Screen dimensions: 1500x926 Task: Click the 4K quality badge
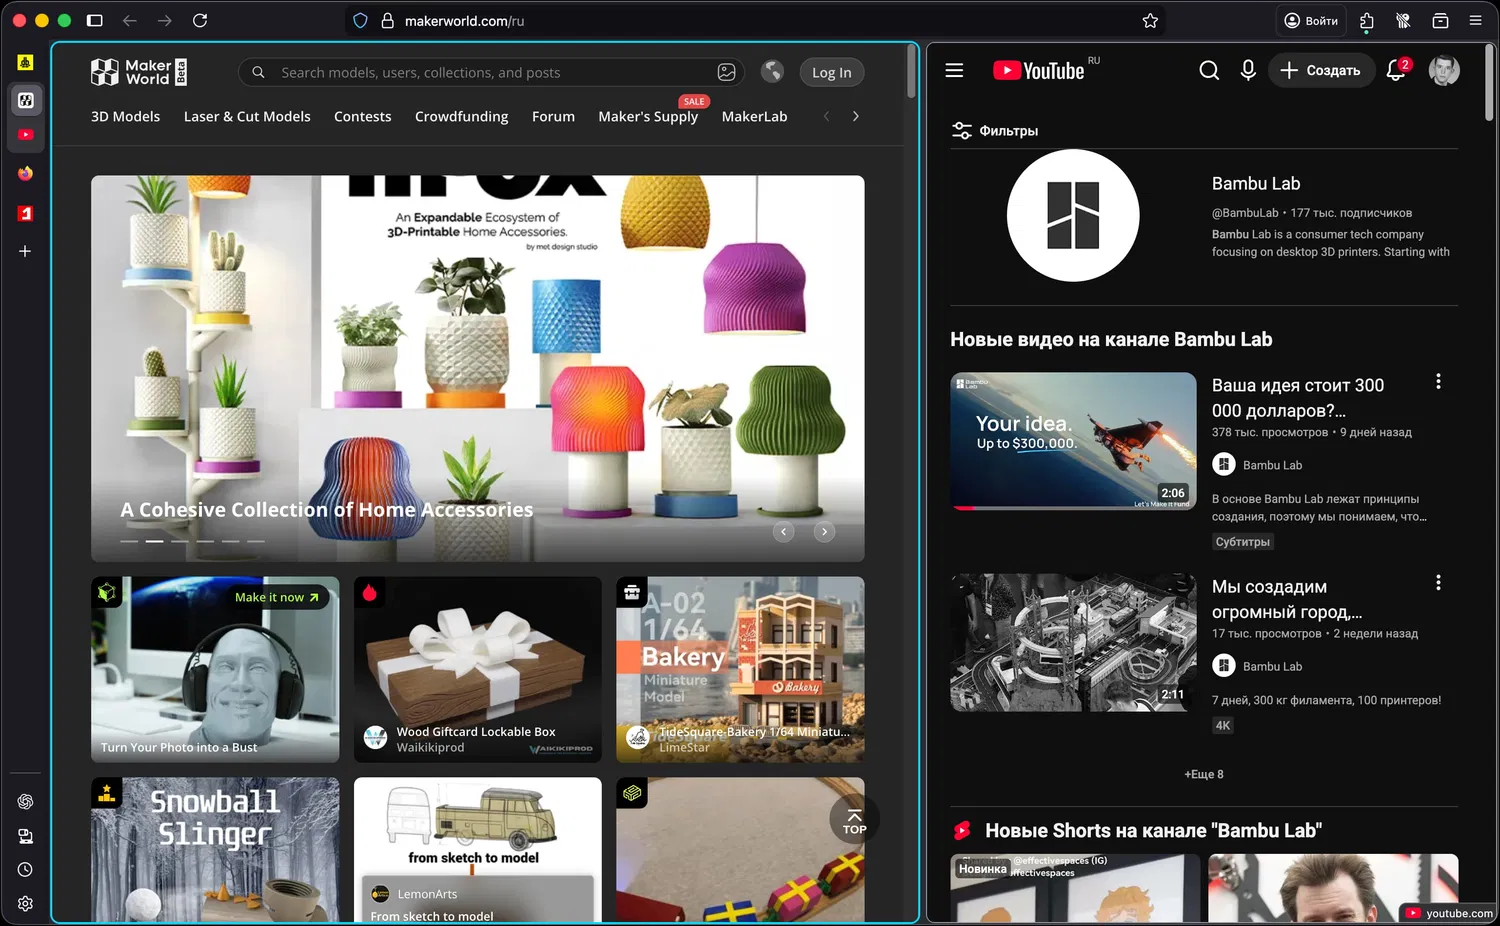point(1223,726)
